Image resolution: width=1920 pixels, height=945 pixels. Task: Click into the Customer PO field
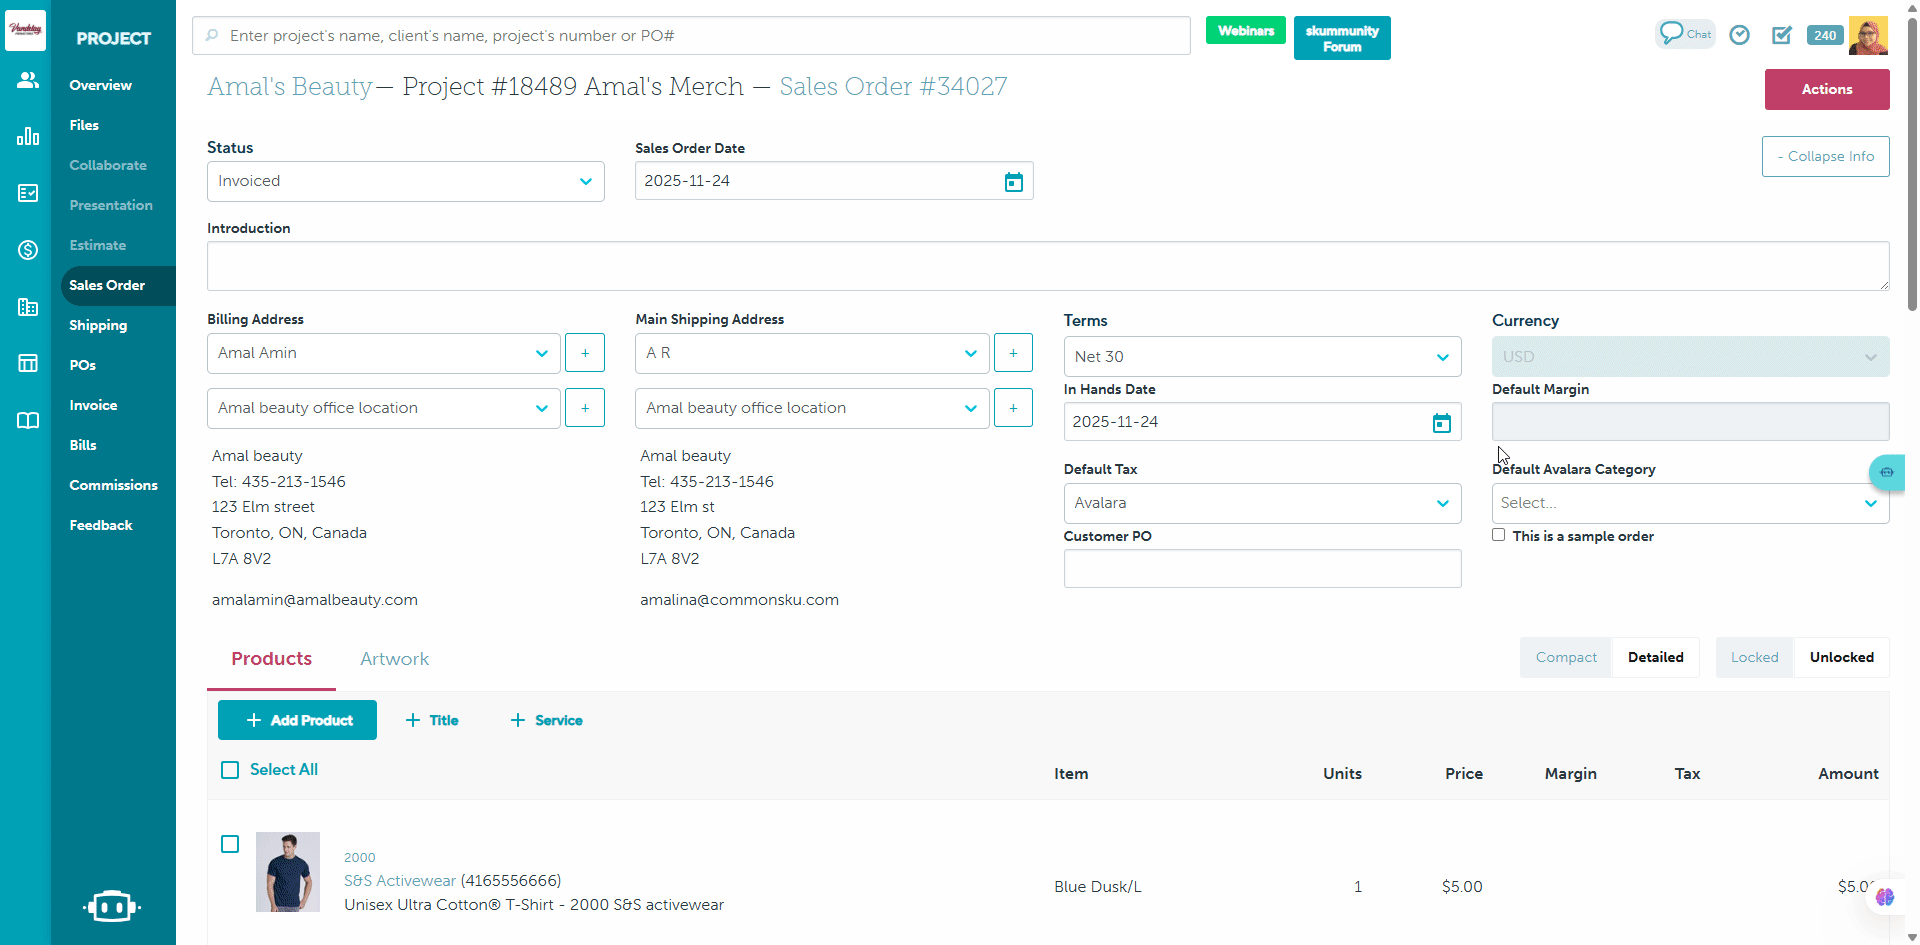(1262, 569)
